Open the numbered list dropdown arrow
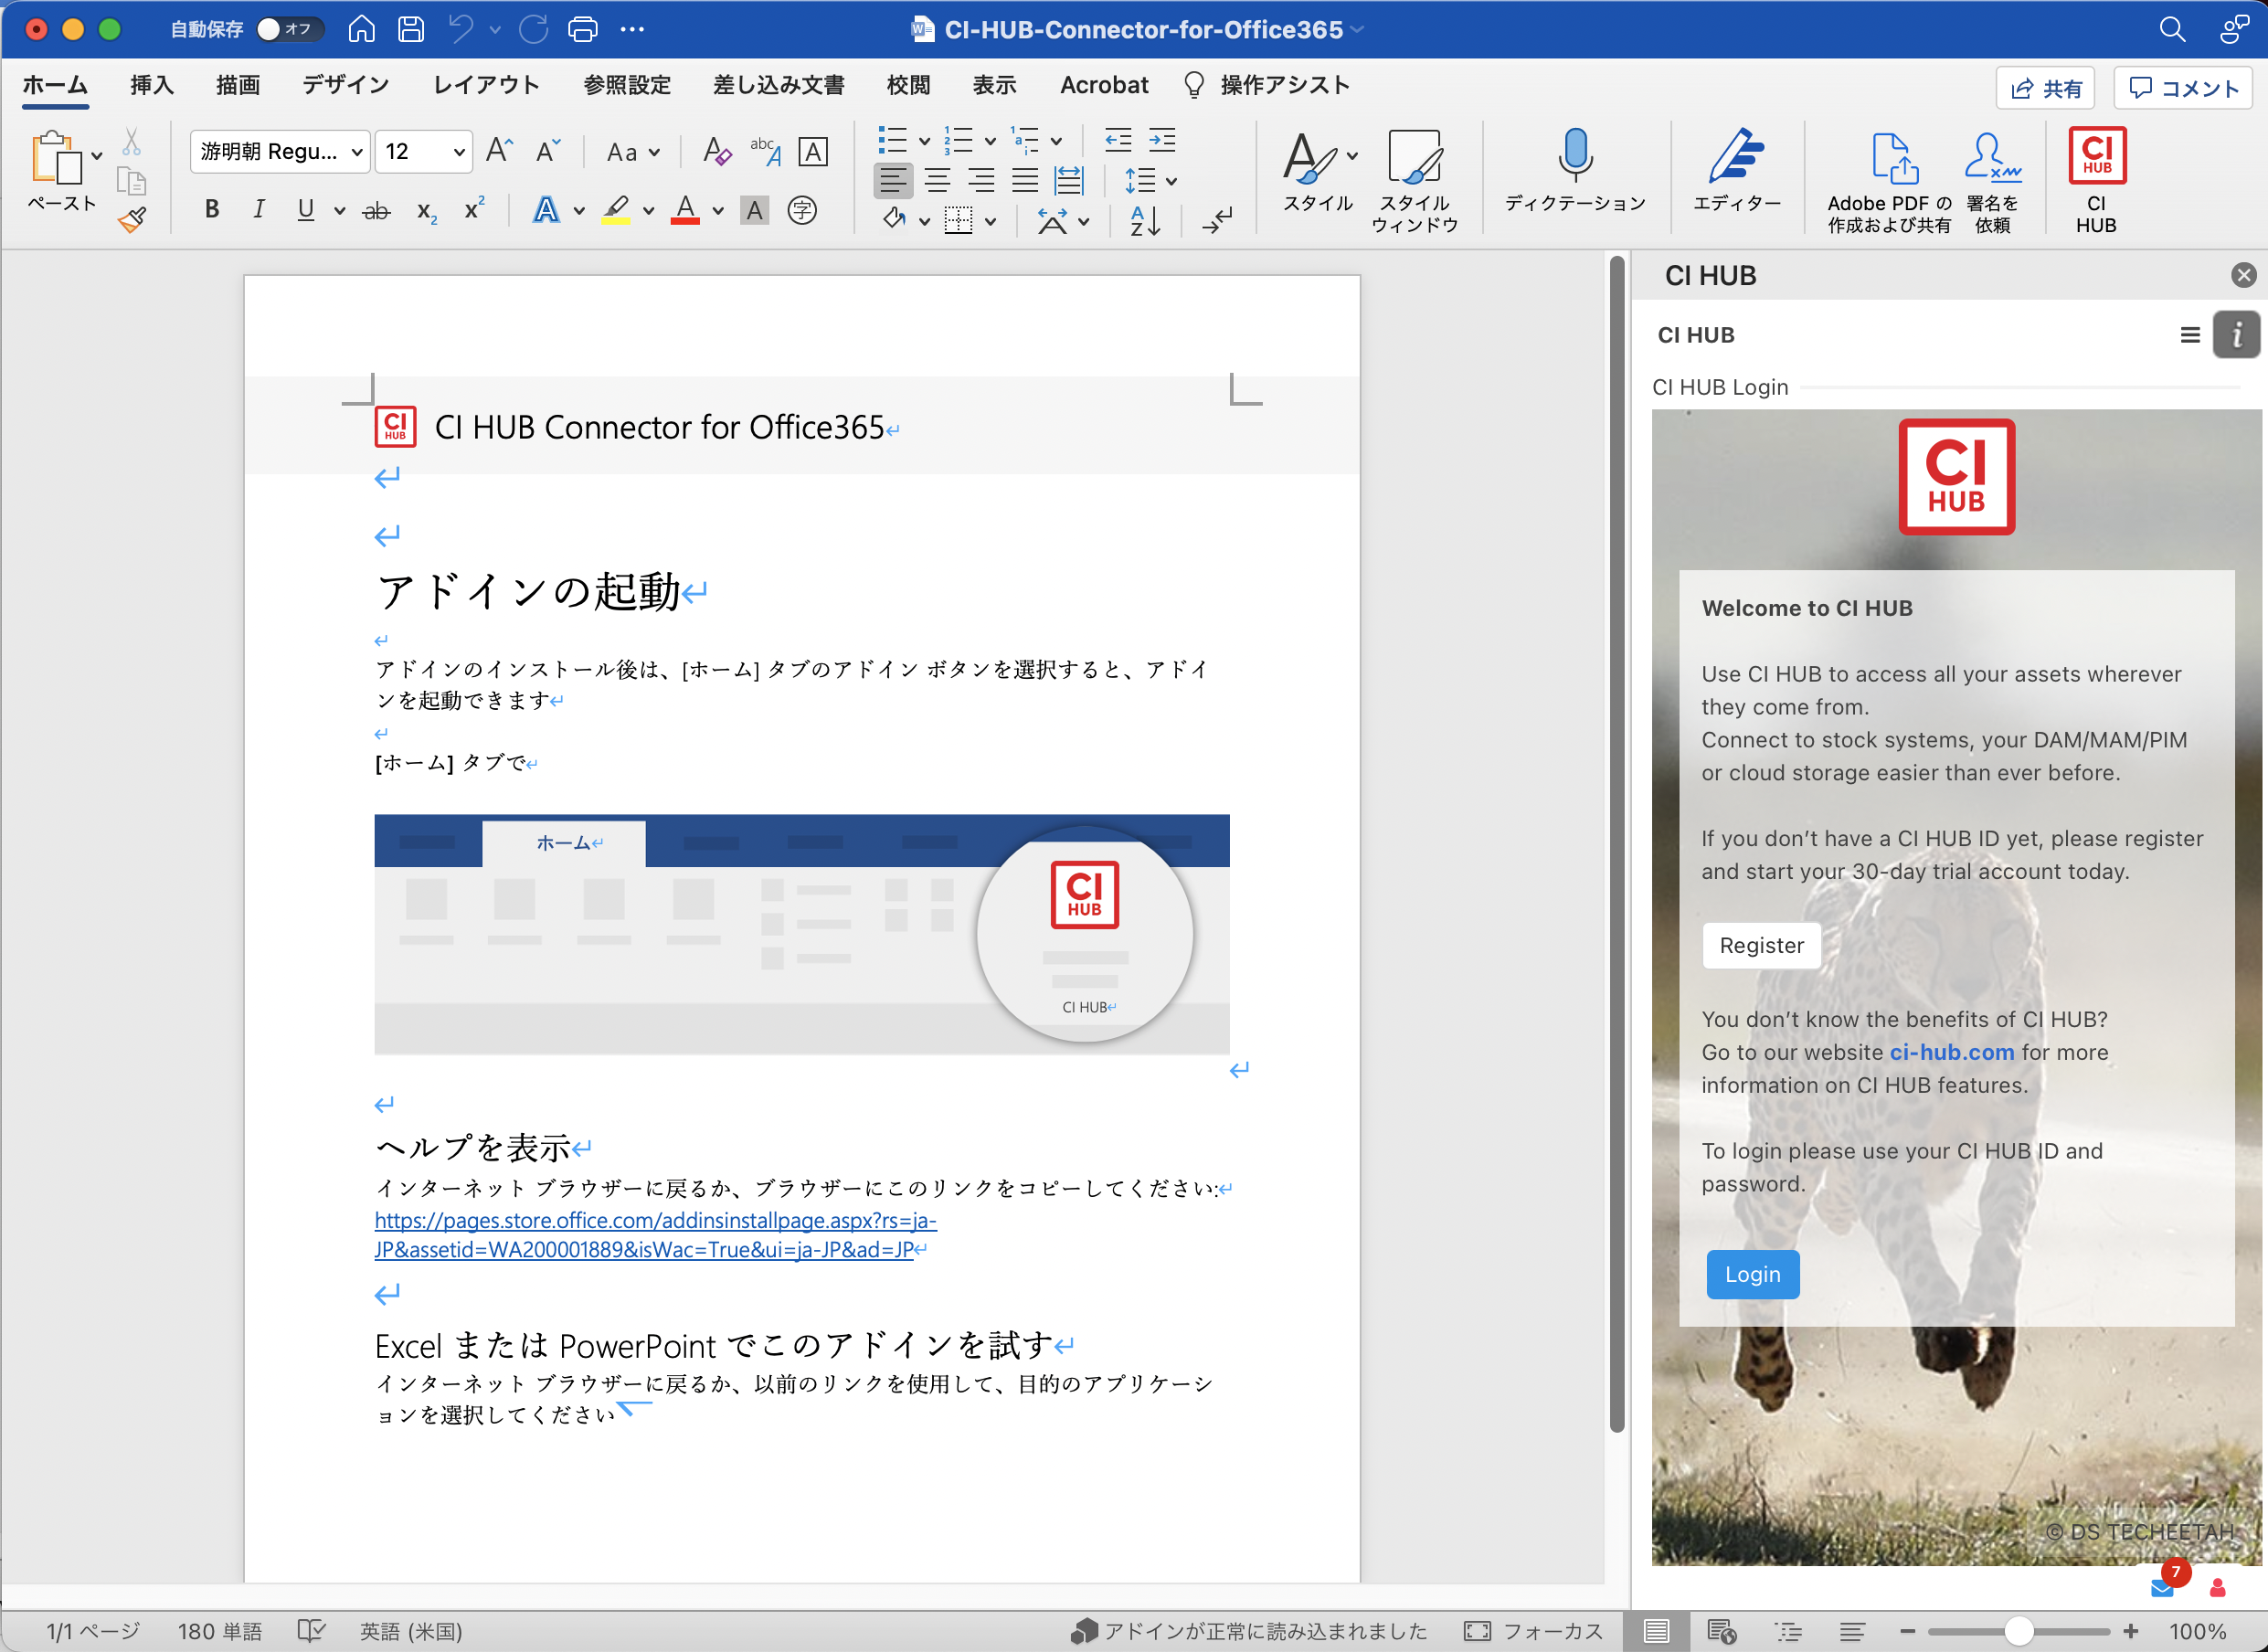Screen dimensions: 2268x1652 (990, 141)
